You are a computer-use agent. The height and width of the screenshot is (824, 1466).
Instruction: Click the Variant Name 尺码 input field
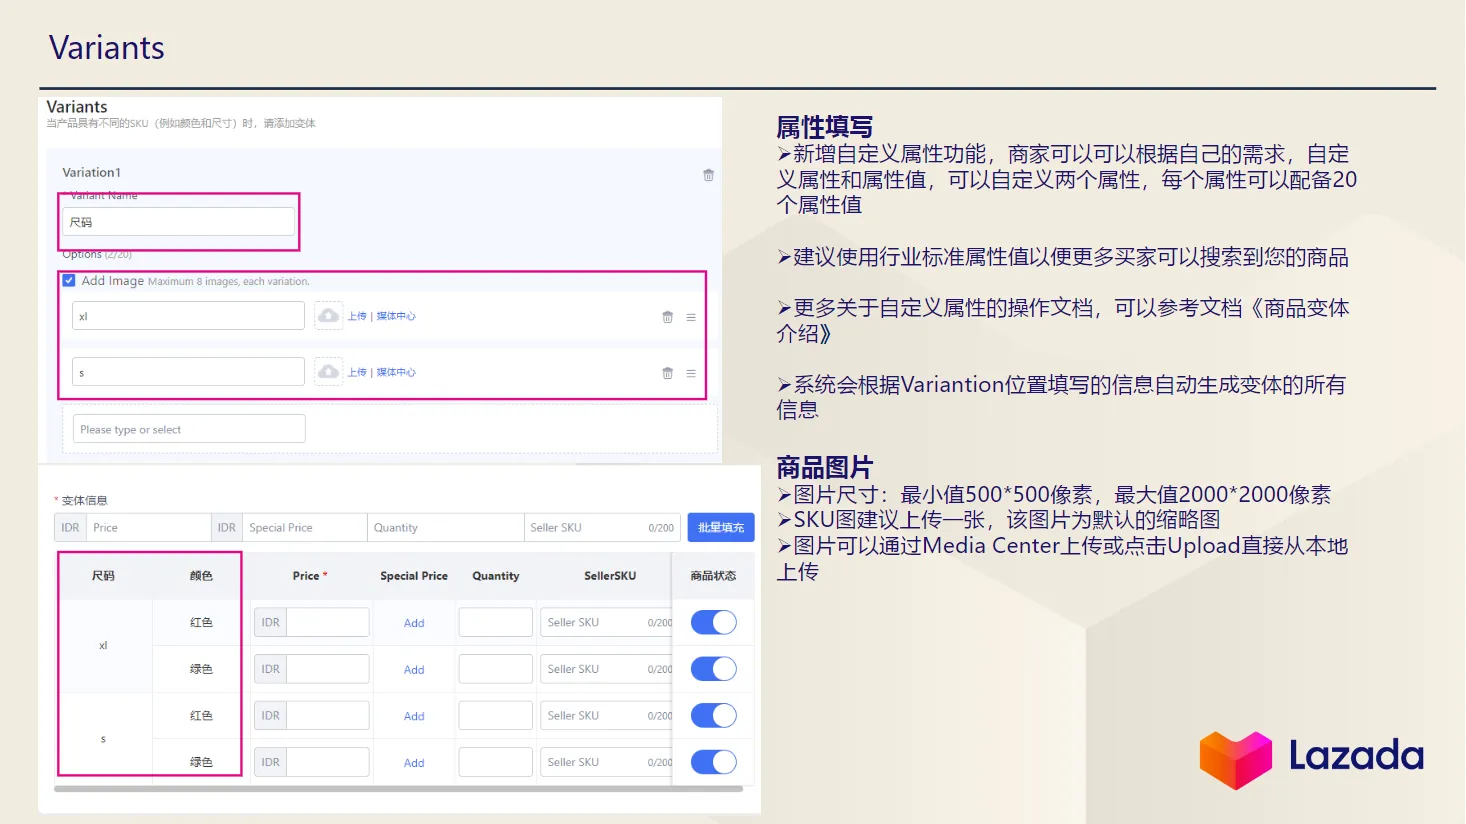point(179,221)
